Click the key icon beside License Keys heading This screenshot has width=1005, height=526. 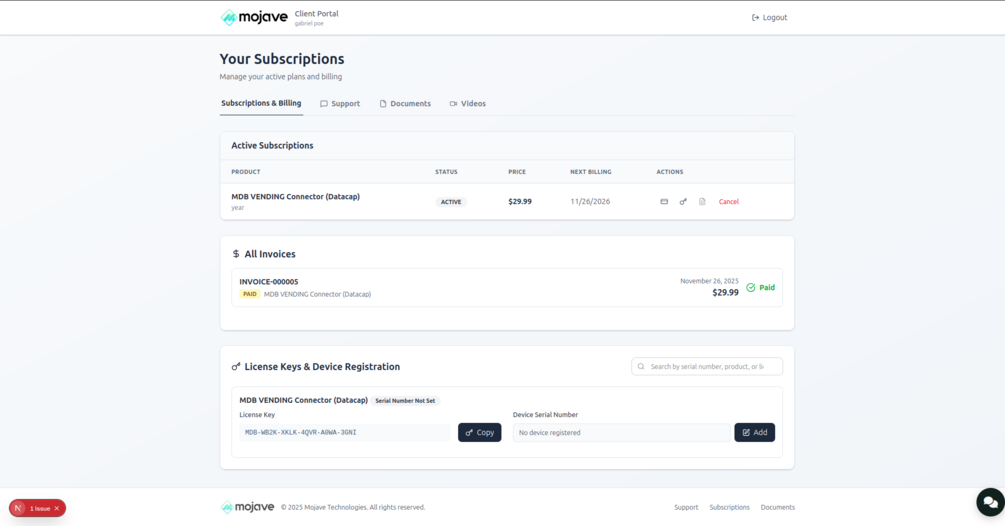point(236,367)
